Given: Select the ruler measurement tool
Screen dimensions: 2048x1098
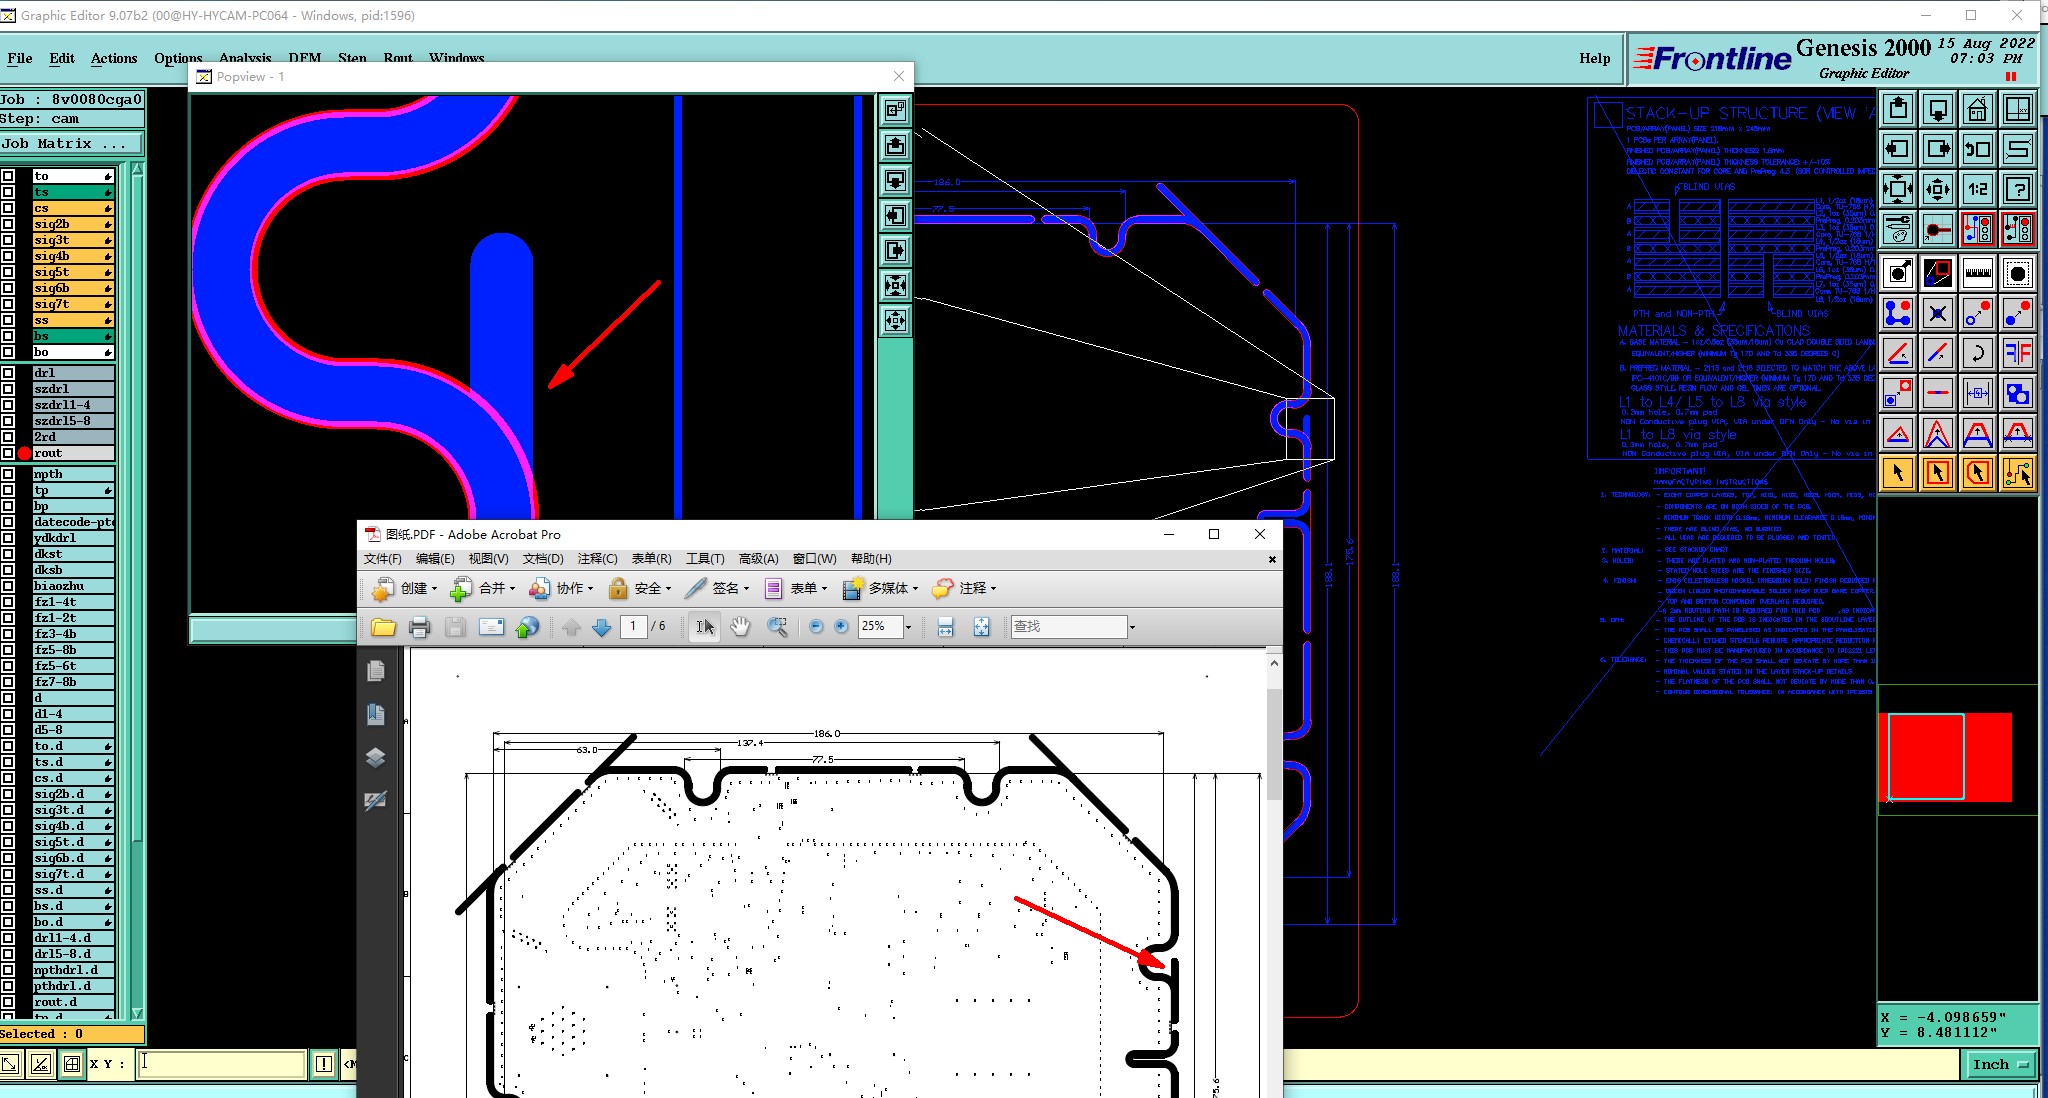Looking at the screenshot, I should tap(1977, 272).
